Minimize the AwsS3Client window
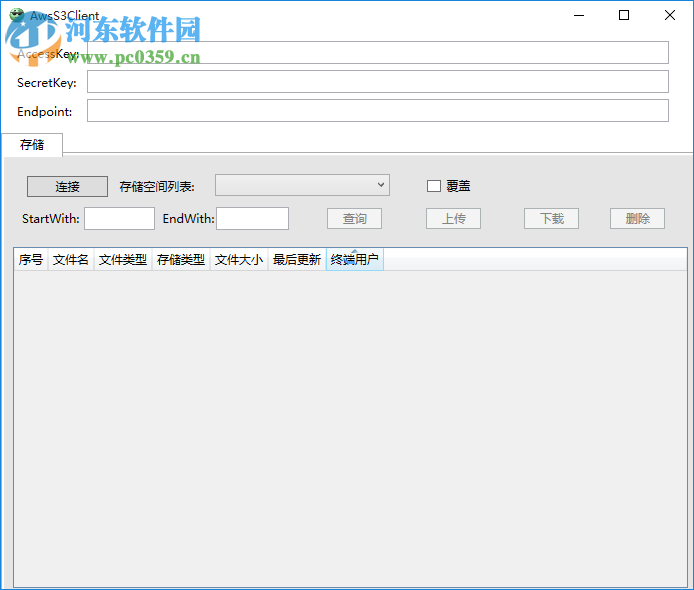The height and width of the screenshot is (590, 694). coord(579,15)
